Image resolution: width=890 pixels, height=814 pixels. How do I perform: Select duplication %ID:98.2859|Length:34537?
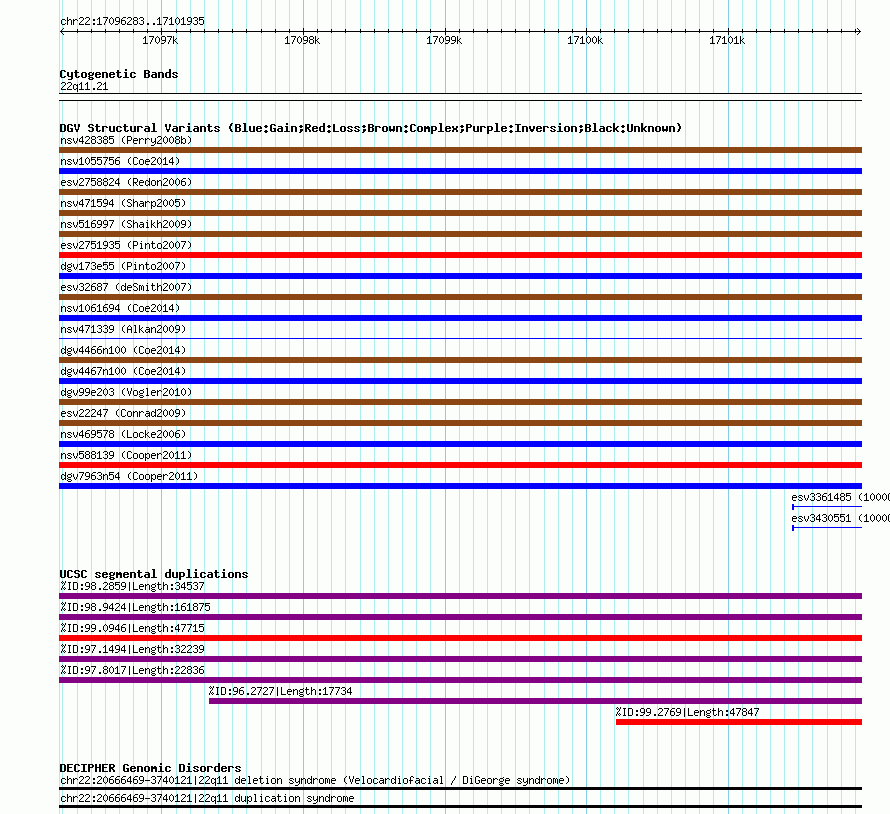pyautogui.click(x=132, y=586)
